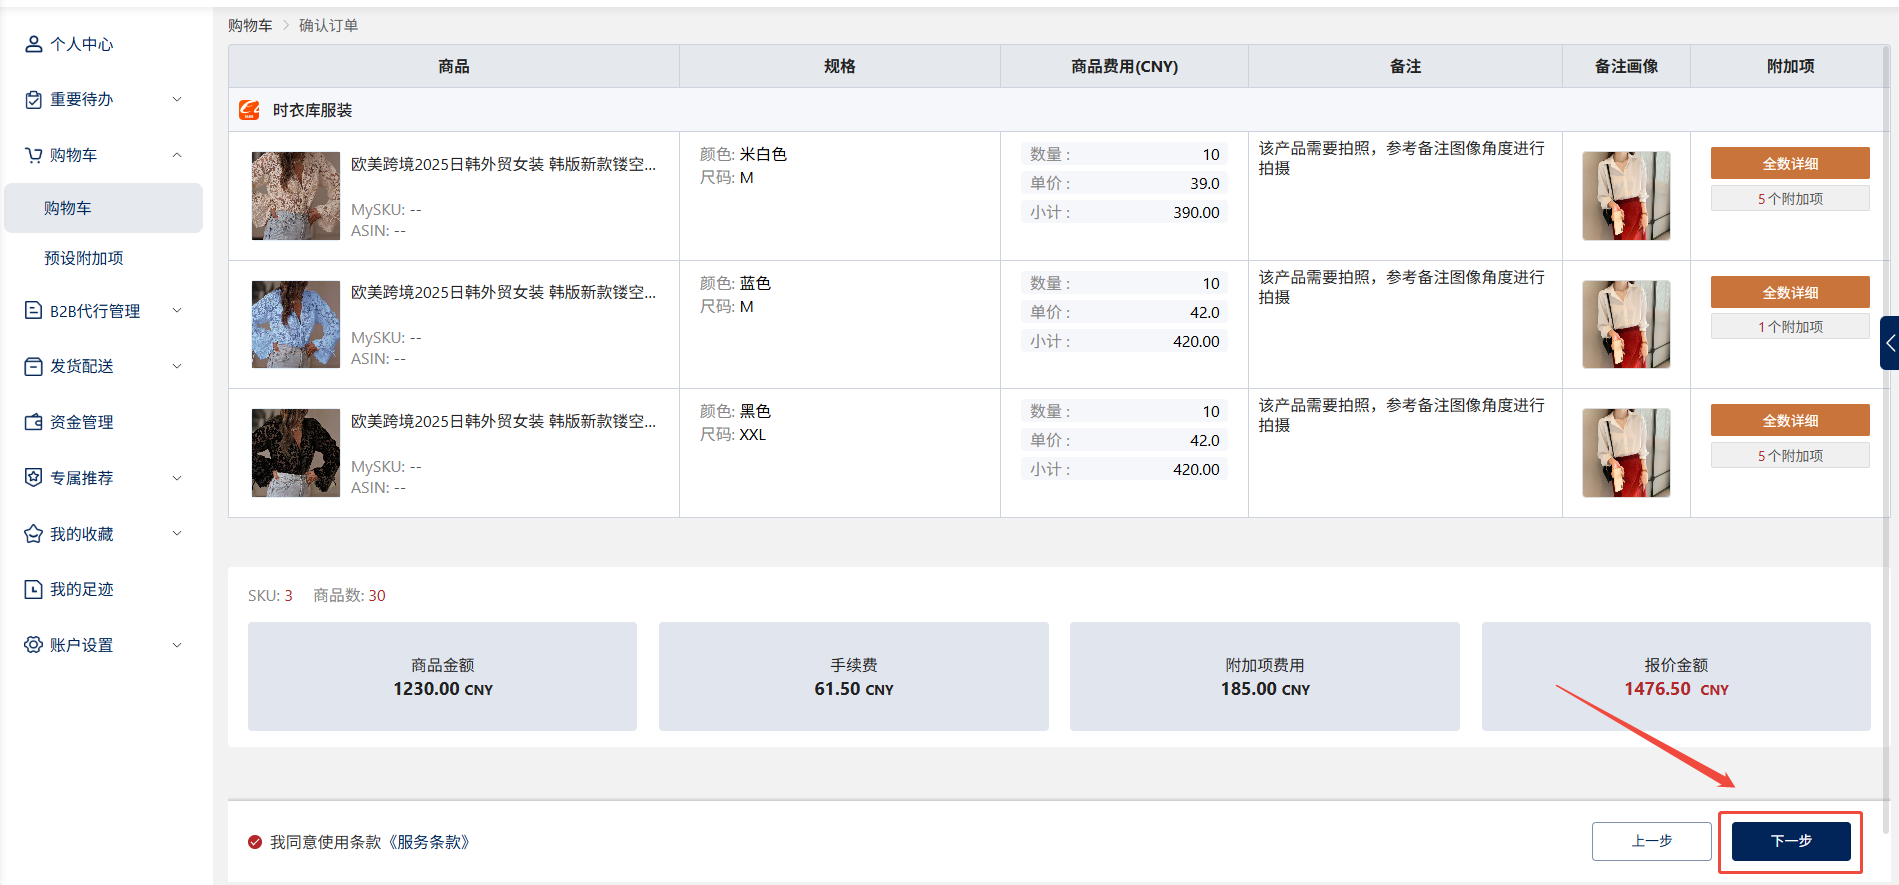Go to 购物车 breadcrumb link

pyautogui.click(x=250, y=25)
